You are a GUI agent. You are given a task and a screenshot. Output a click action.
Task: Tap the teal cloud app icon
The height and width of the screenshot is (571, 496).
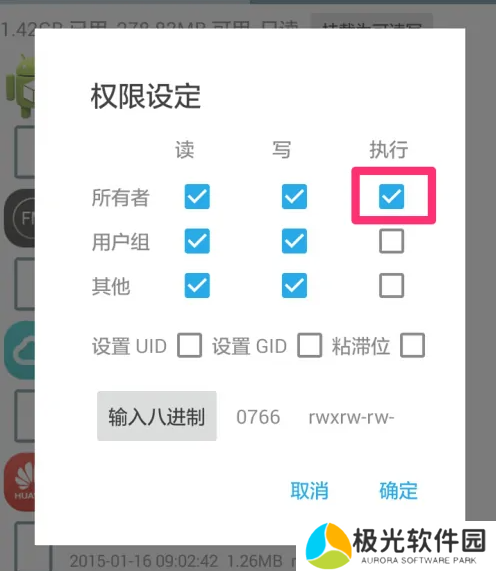(x=20, y=350)
